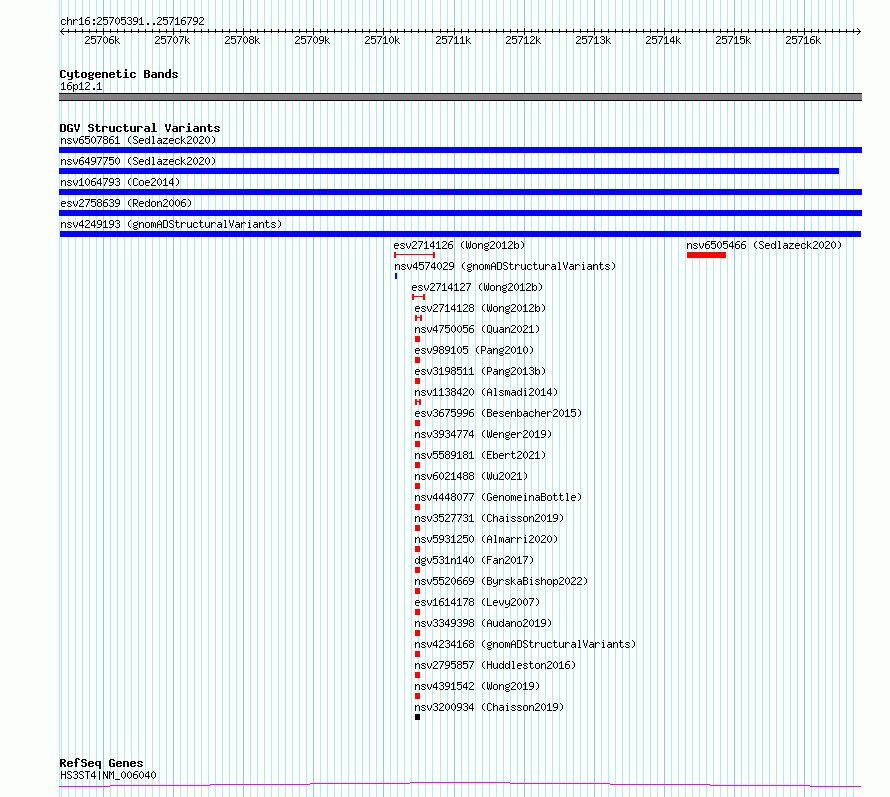The height and width of the screenshot is (797, 890).
Task: Click the Cytogenetic Bands track title
Action: point(119,74)
